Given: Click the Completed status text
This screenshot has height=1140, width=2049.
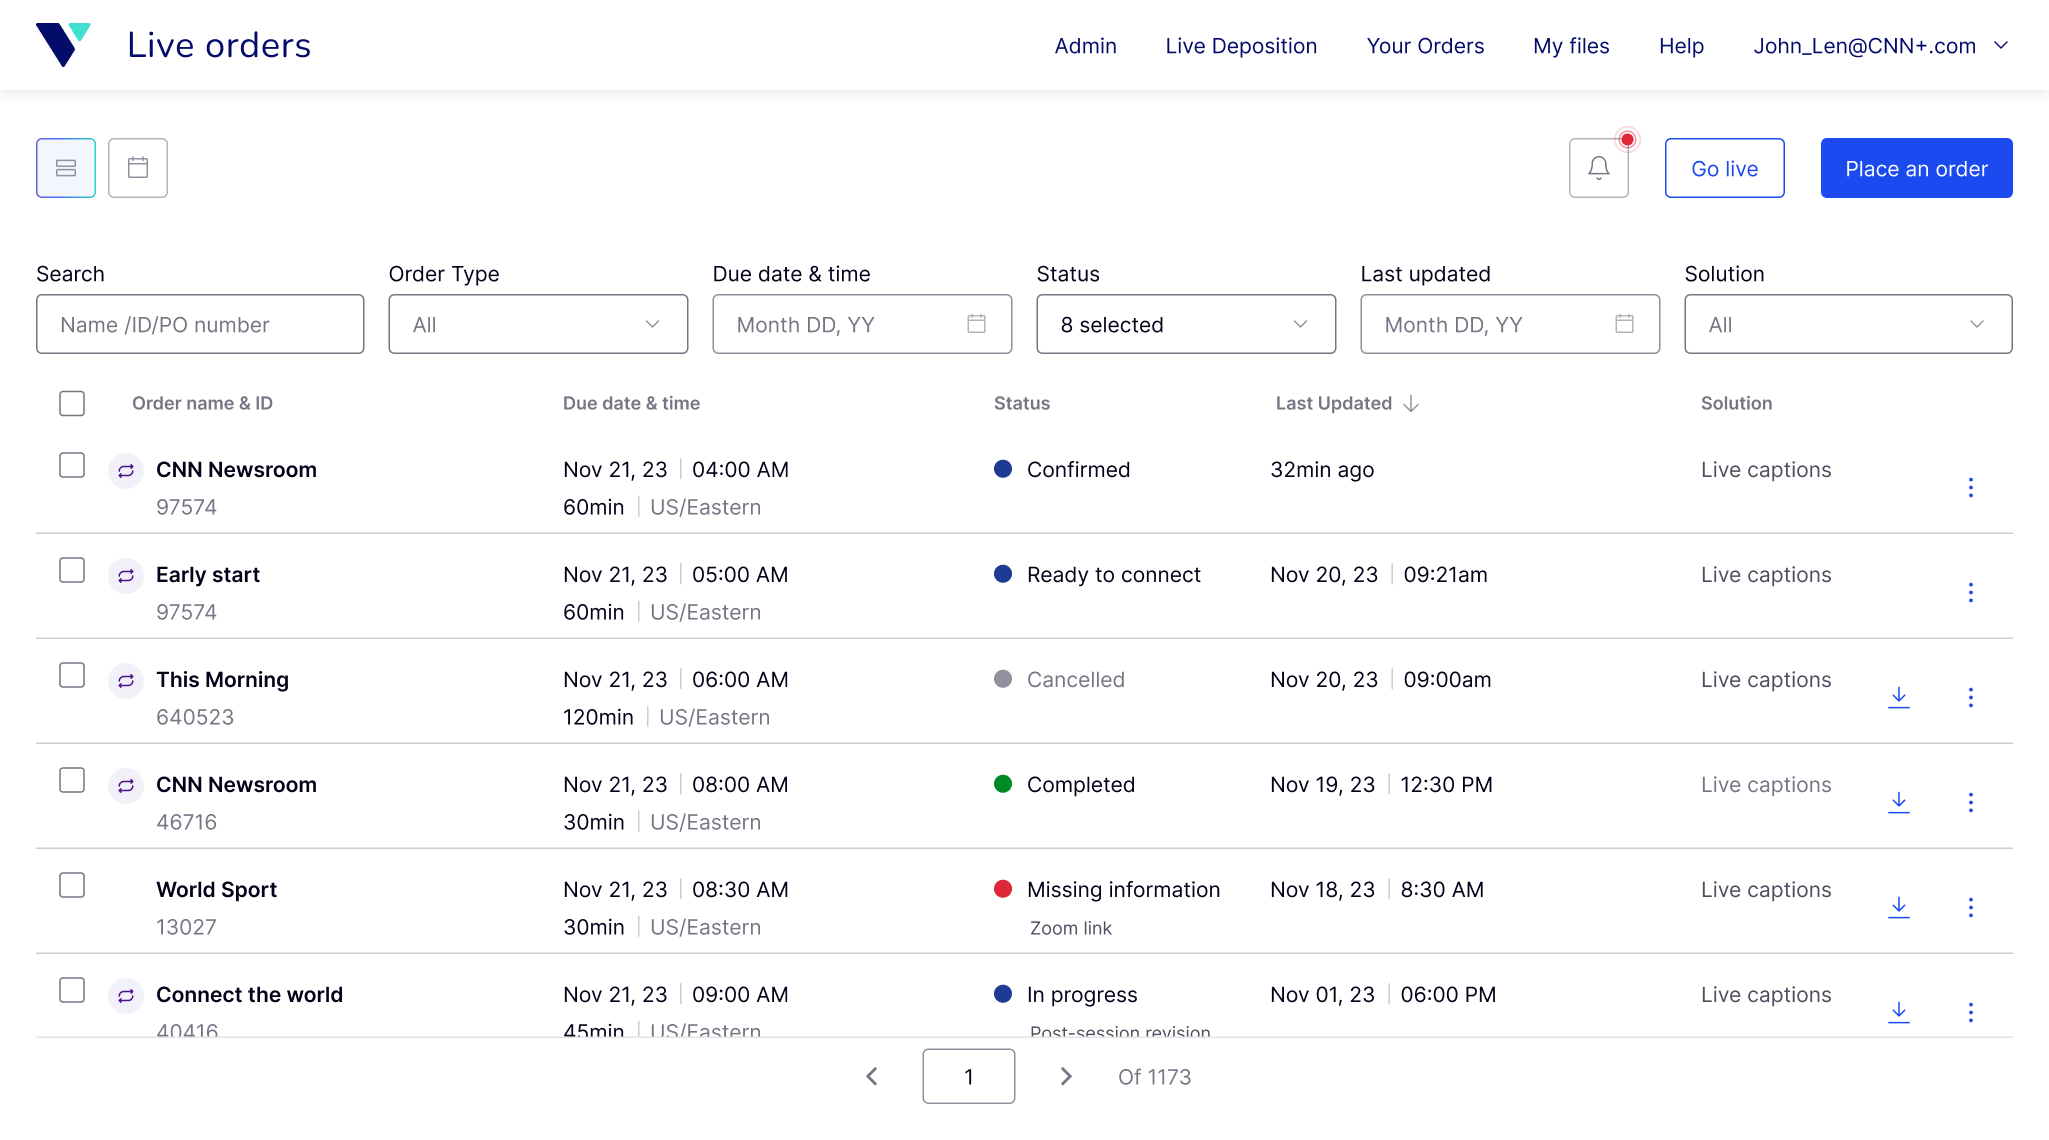Looking at the screenshot, I should tap(1081, 785).
